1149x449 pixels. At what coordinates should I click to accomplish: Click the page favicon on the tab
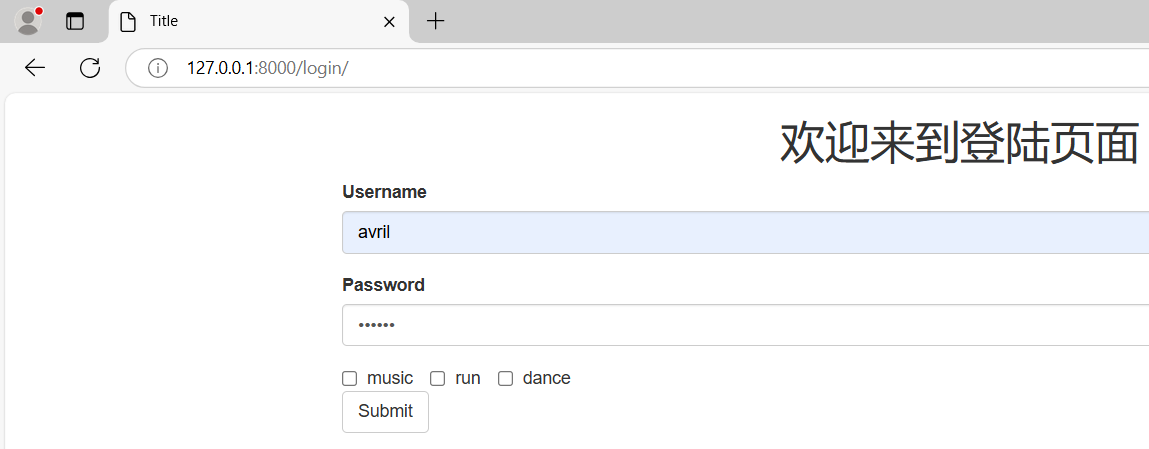[x=128, y=21]
